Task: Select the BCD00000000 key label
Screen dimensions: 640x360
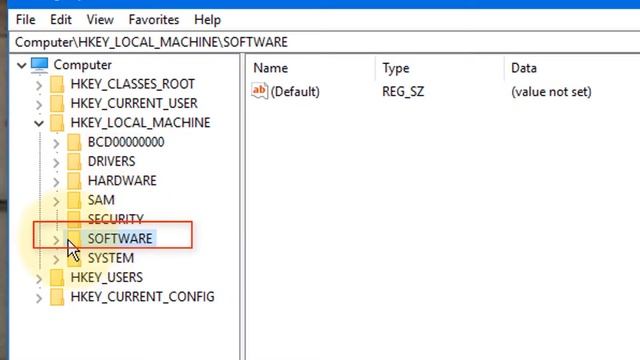Action: pyautogui.click(x=126, y=142)
